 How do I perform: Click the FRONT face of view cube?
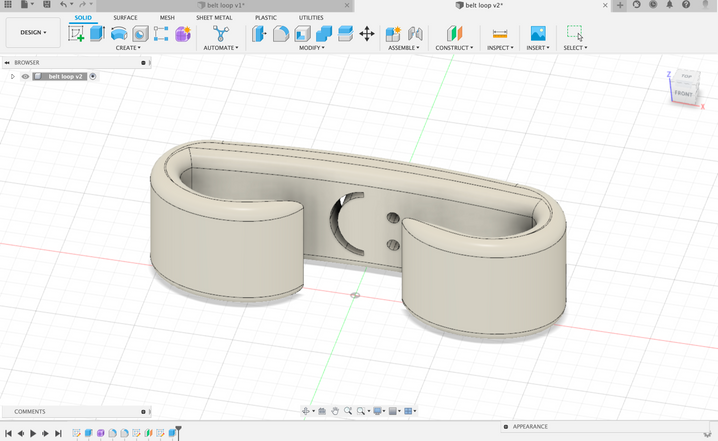[x=682, y=93]
